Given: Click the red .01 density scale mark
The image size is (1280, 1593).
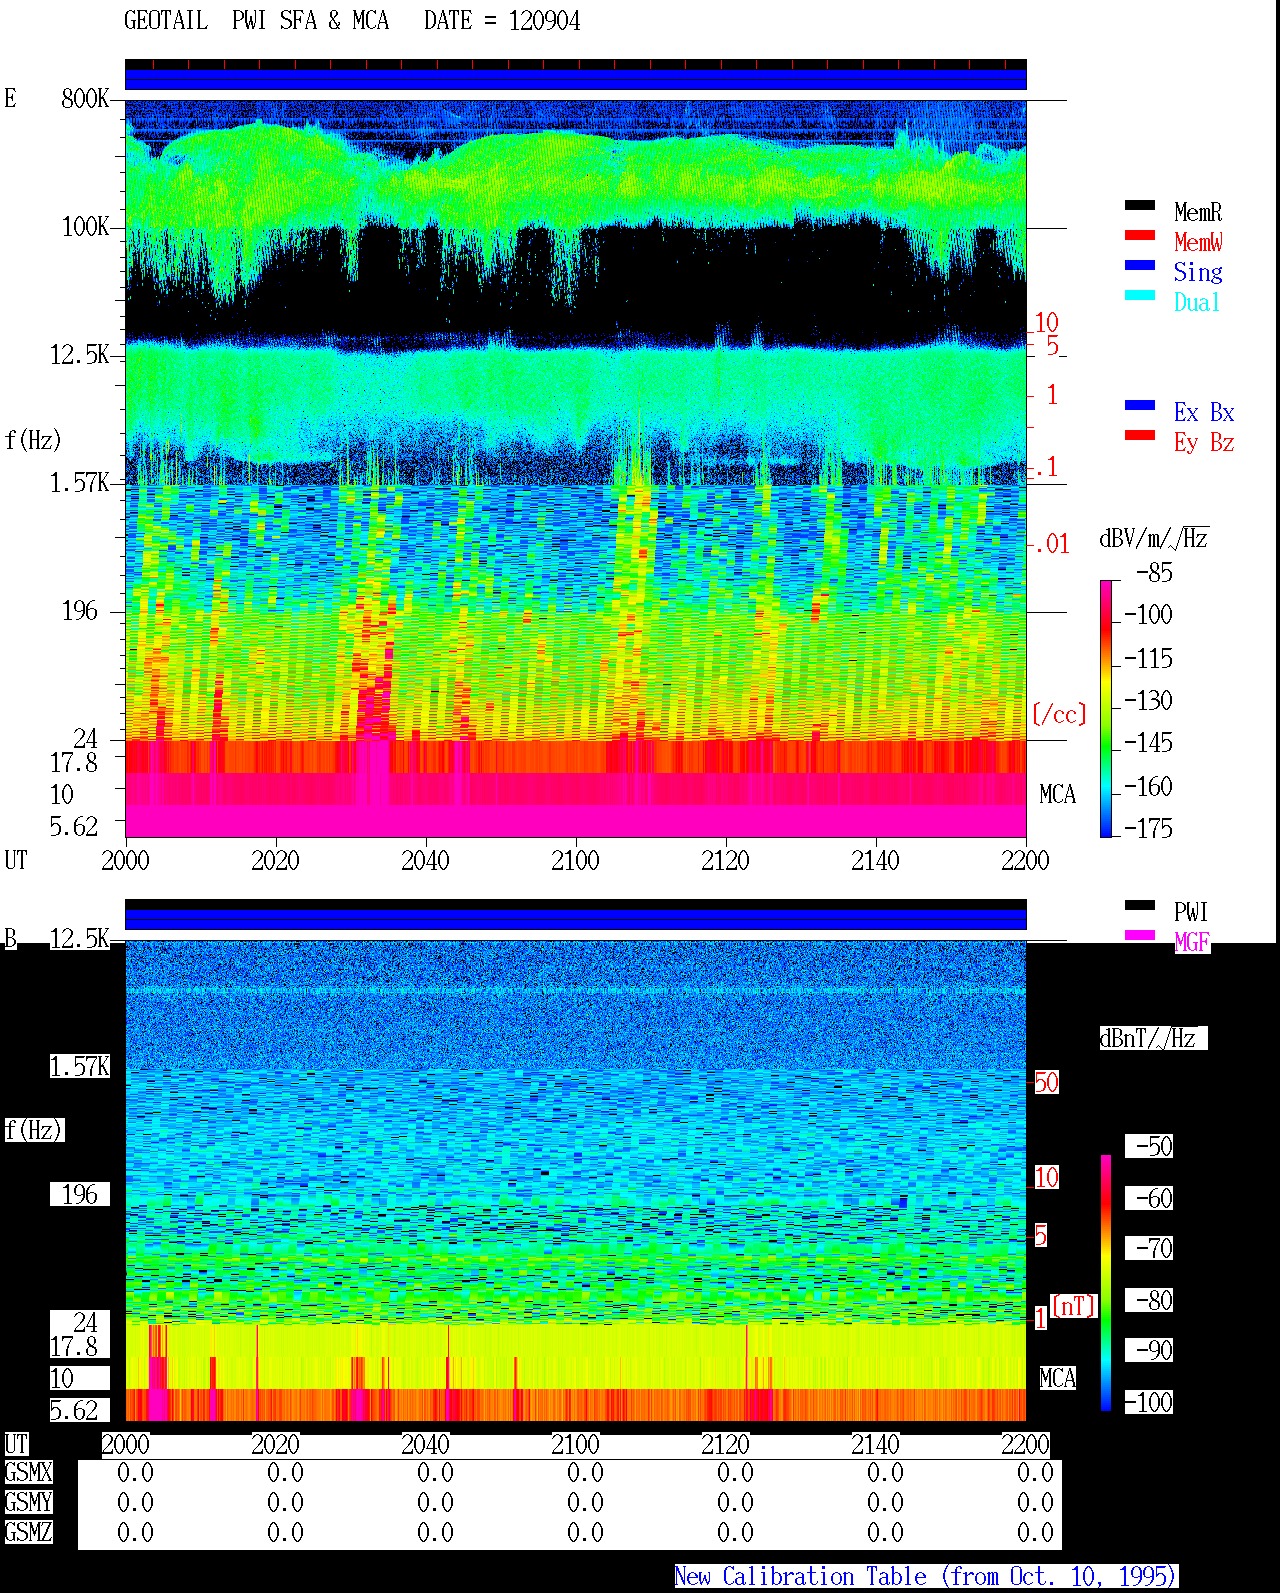Looking at the screenshot, I should [x=1052, y=544].
